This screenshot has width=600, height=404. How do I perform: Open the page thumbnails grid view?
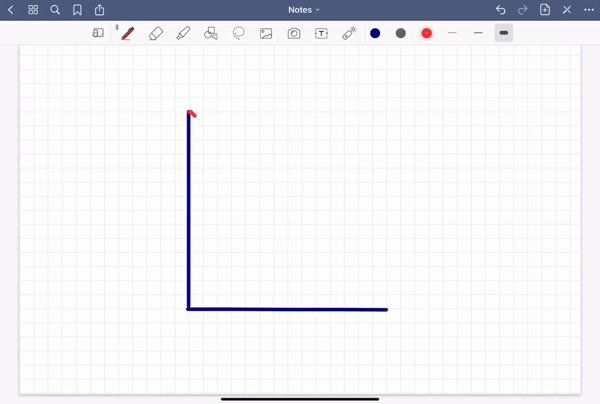tap(33, 9)
